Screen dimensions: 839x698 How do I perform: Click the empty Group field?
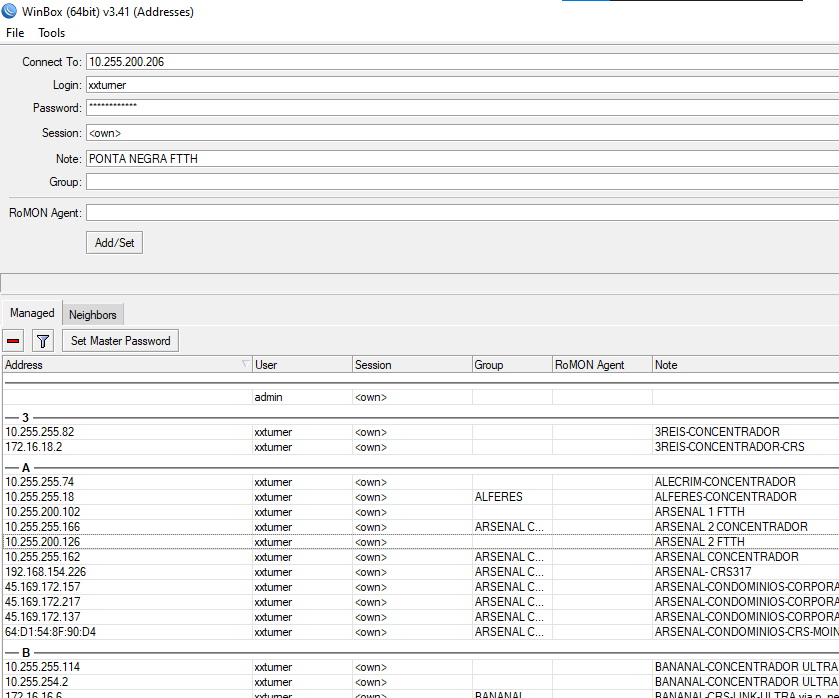pos(462,181)
